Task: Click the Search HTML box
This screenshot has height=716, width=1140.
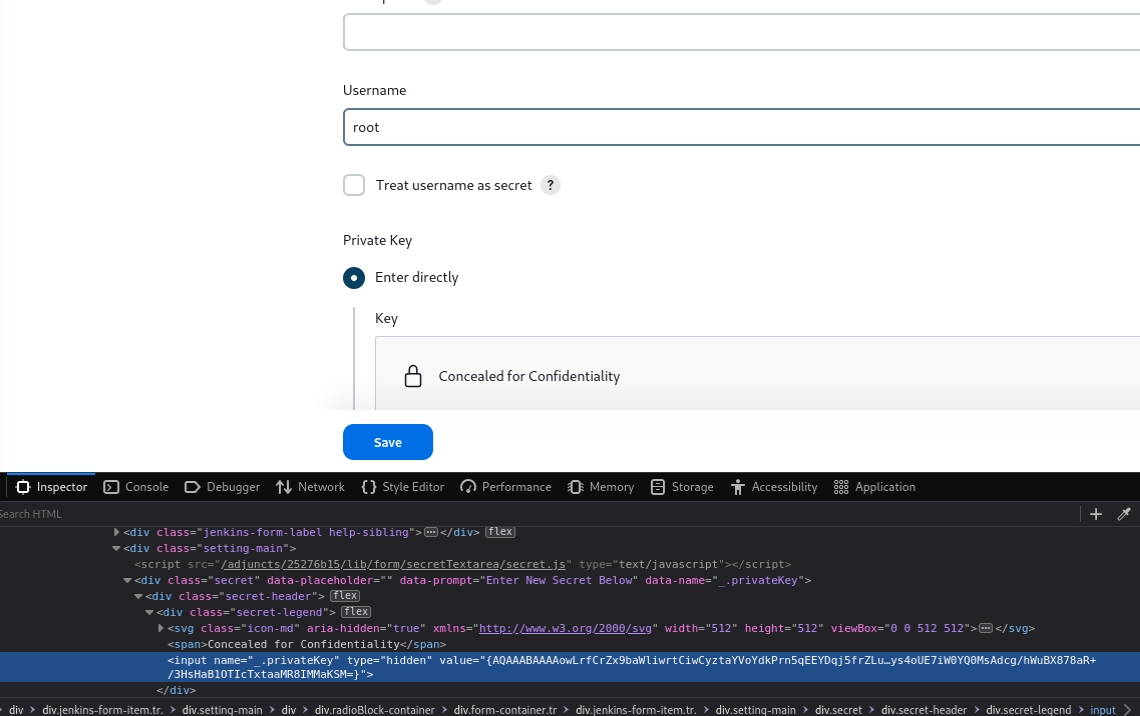Action: click(x=538, y=514)
